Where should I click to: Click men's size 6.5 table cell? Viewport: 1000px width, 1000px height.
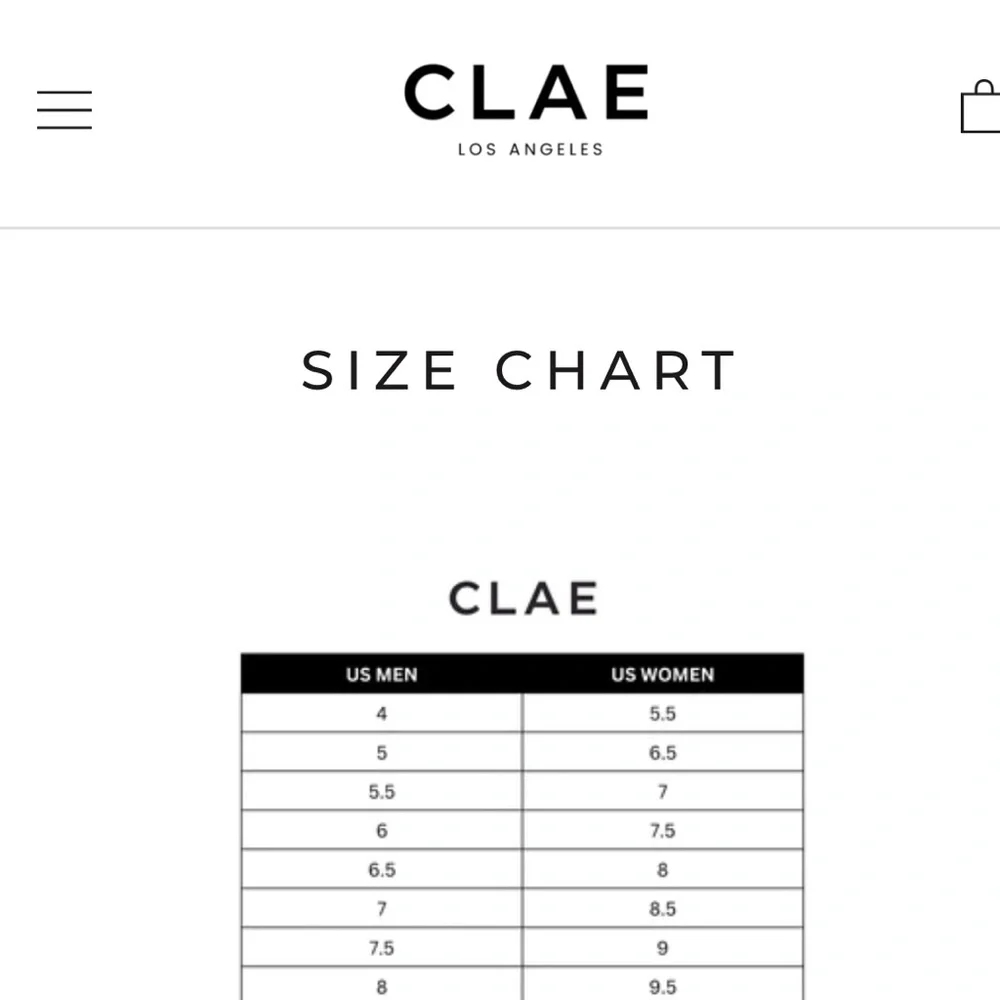(x=381, y=869)
